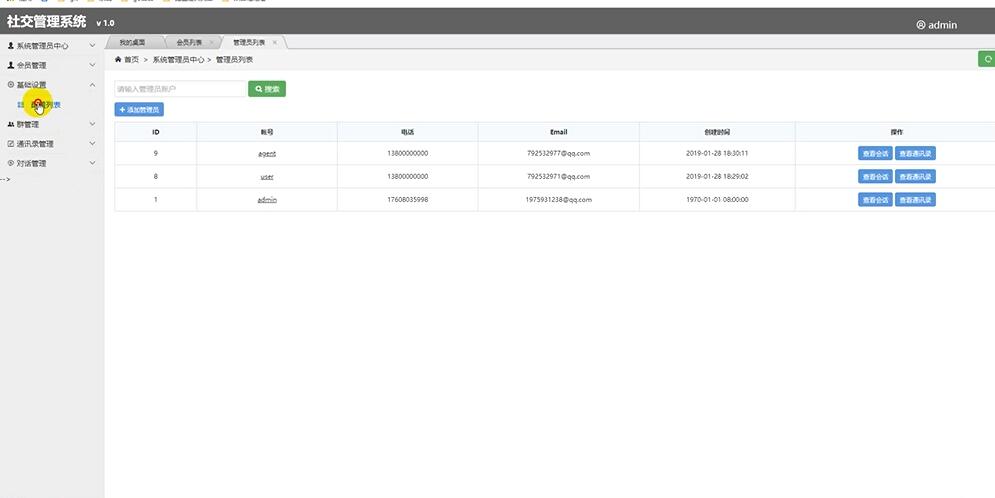Close the 会员列表 tab

click(212, 42)
